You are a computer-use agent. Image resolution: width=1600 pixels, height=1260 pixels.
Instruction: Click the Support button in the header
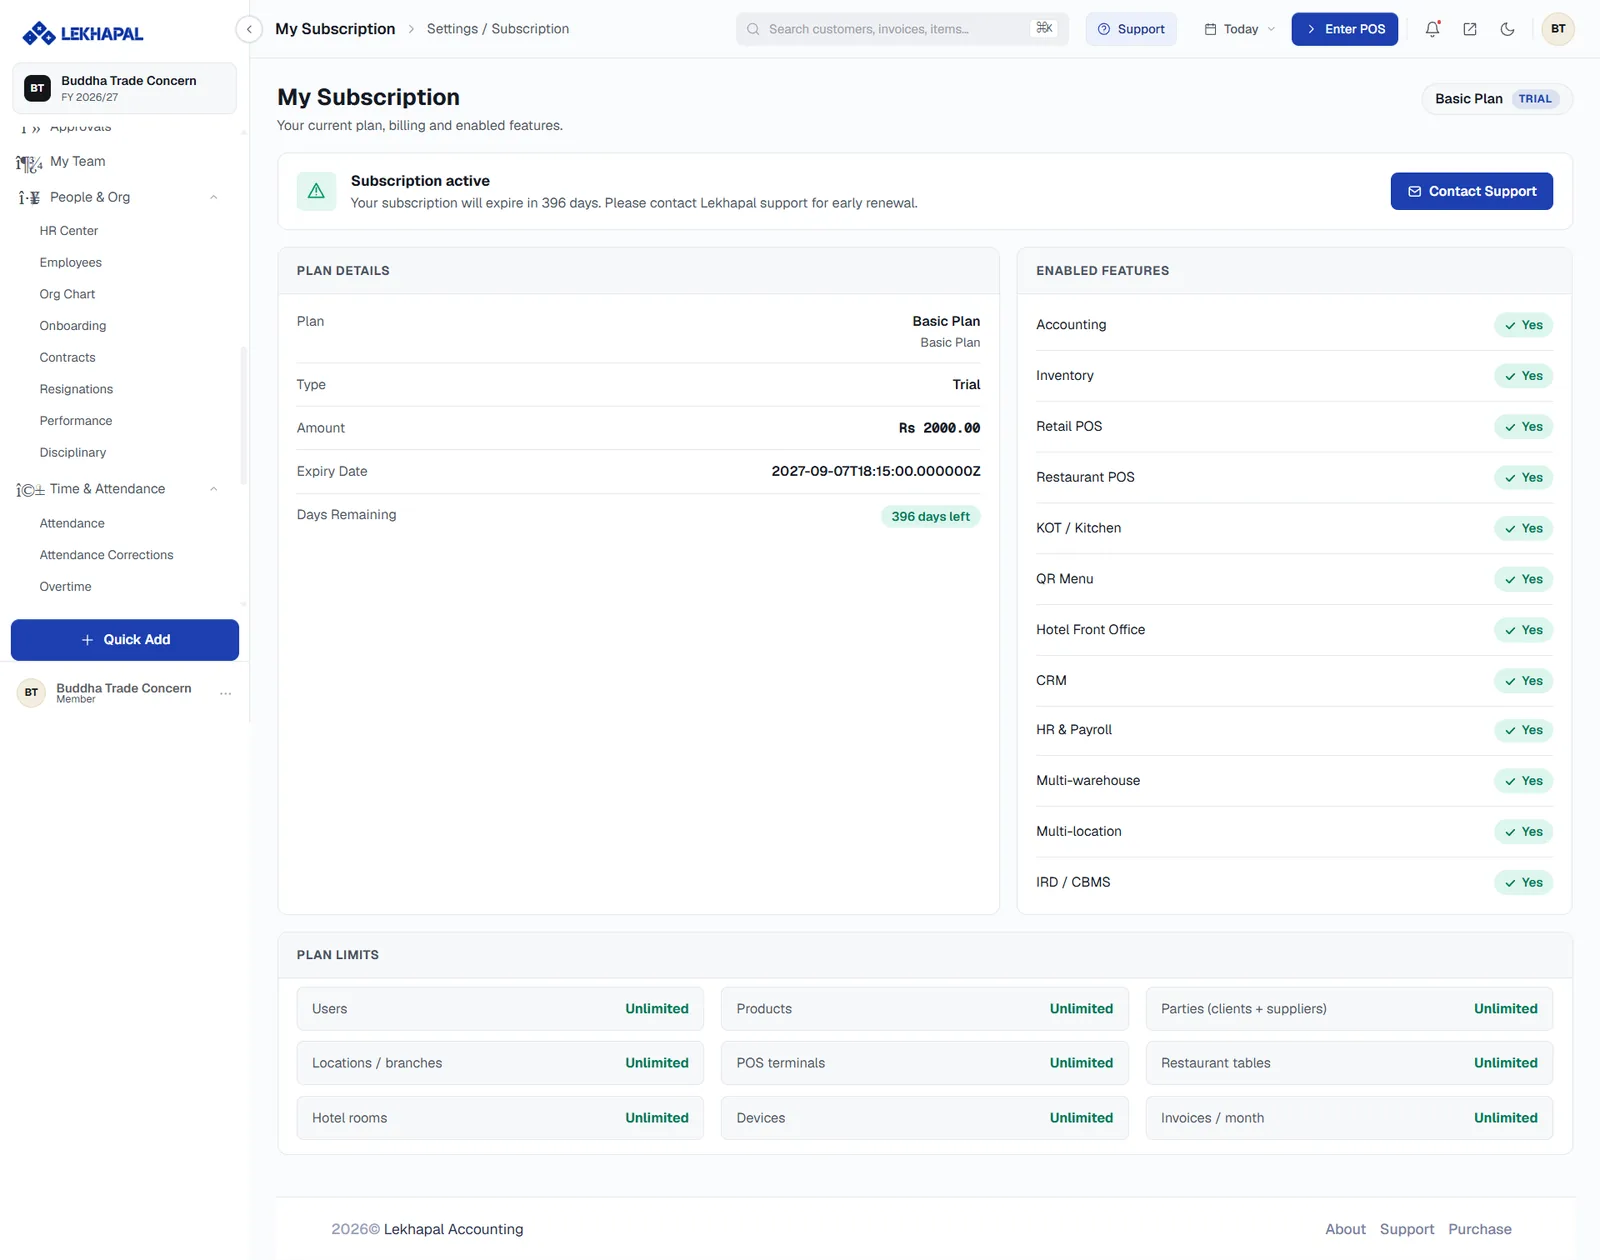click(1131, 29)
